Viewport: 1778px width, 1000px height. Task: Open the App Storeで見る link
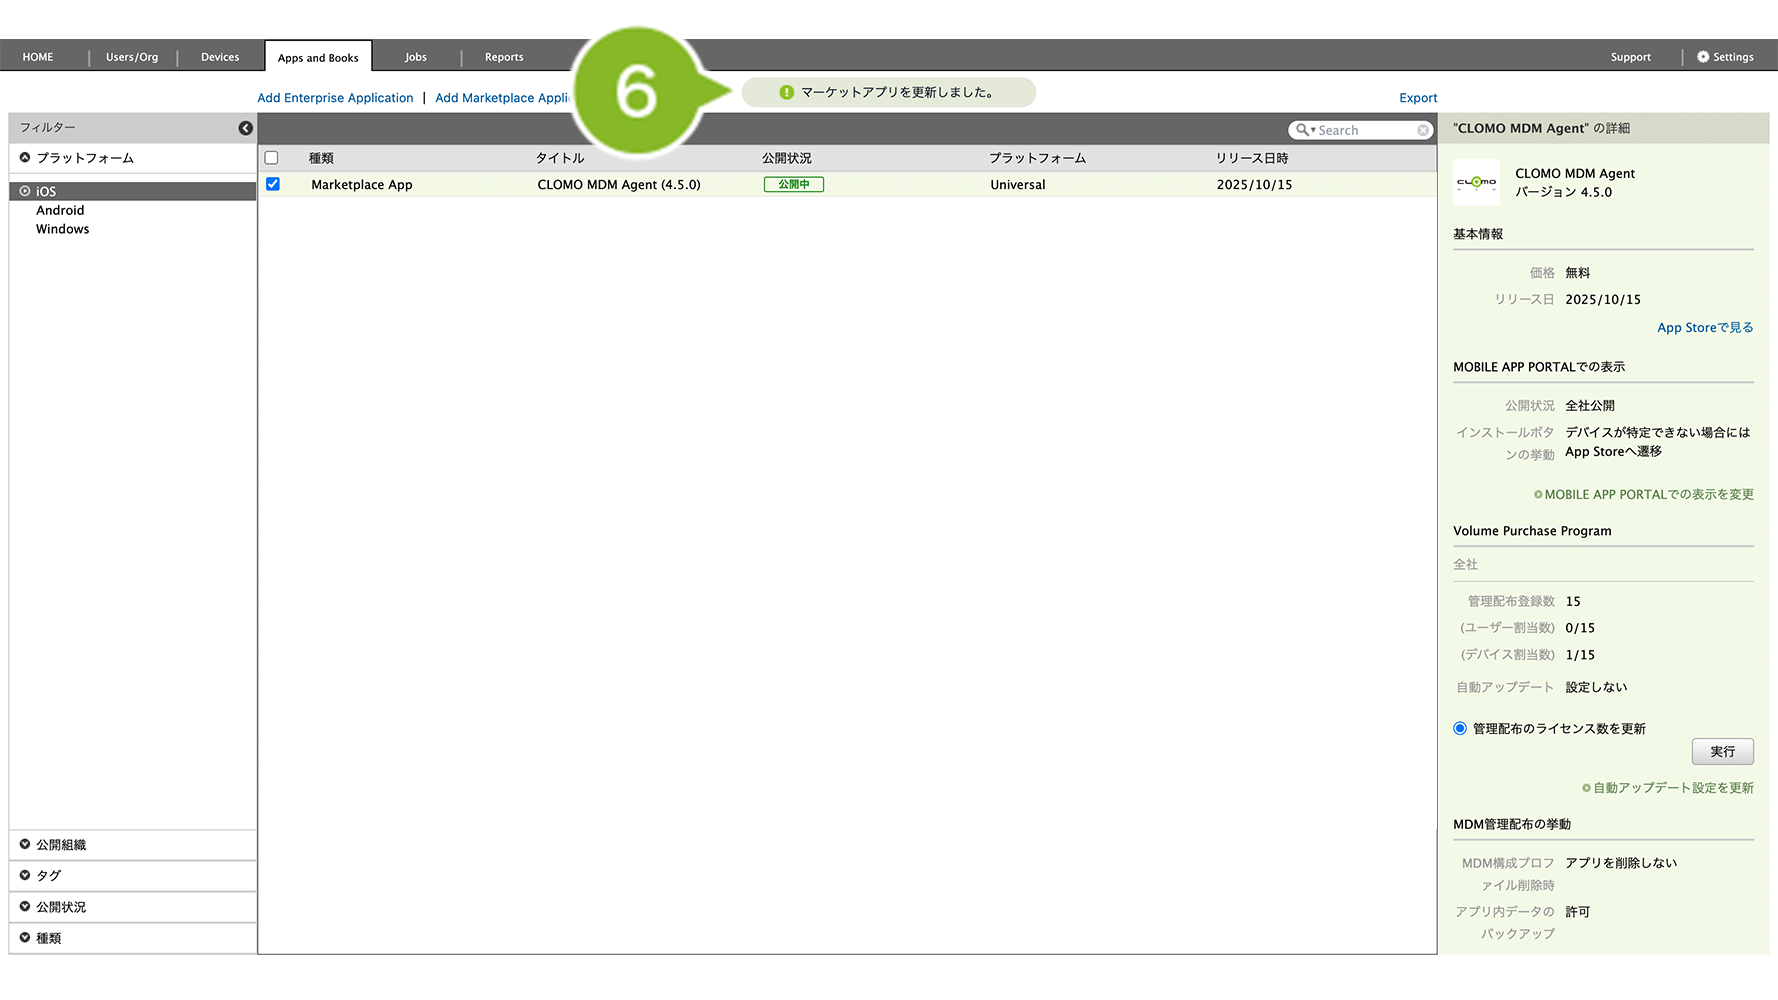point(1704,327)
